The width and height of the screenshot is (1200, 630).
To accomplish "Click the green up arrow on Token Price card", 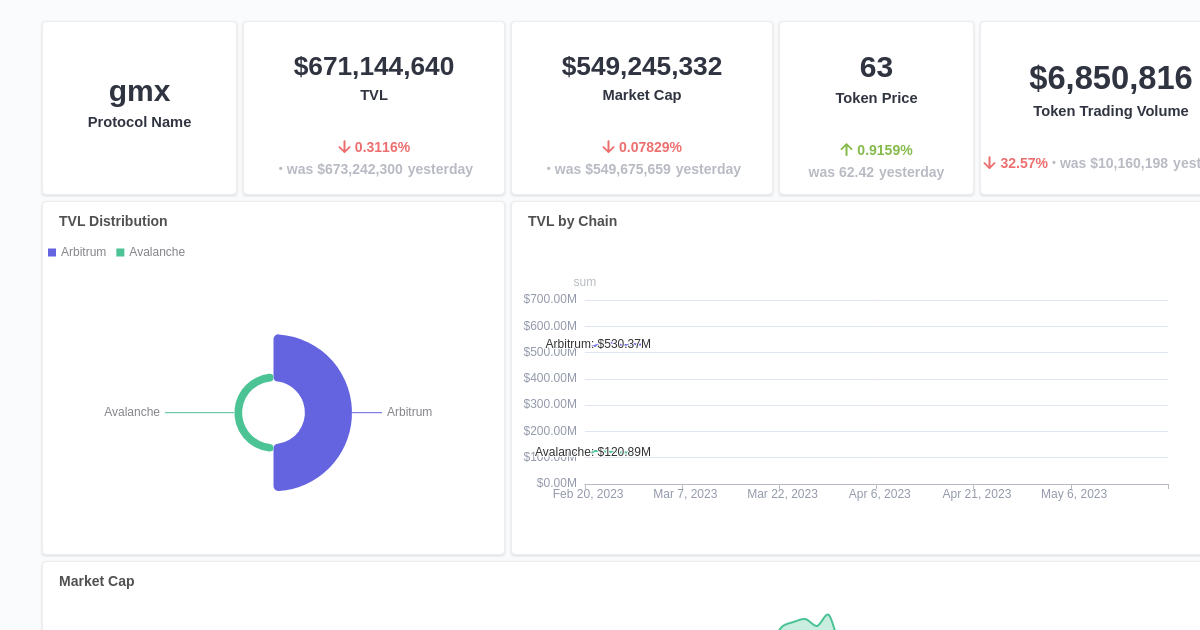I will (x=845, y=149).
